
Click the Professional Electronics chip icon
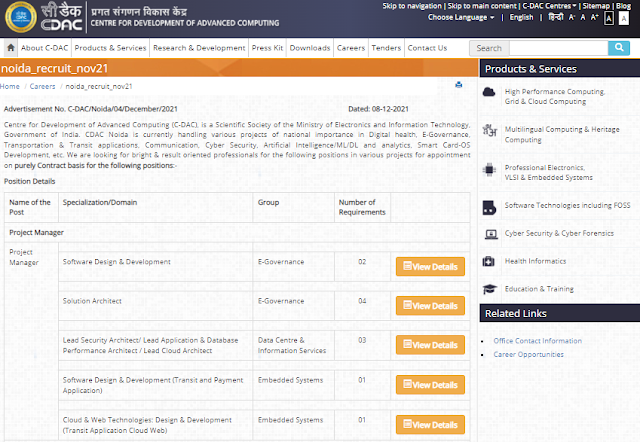[x=489, y=169]
